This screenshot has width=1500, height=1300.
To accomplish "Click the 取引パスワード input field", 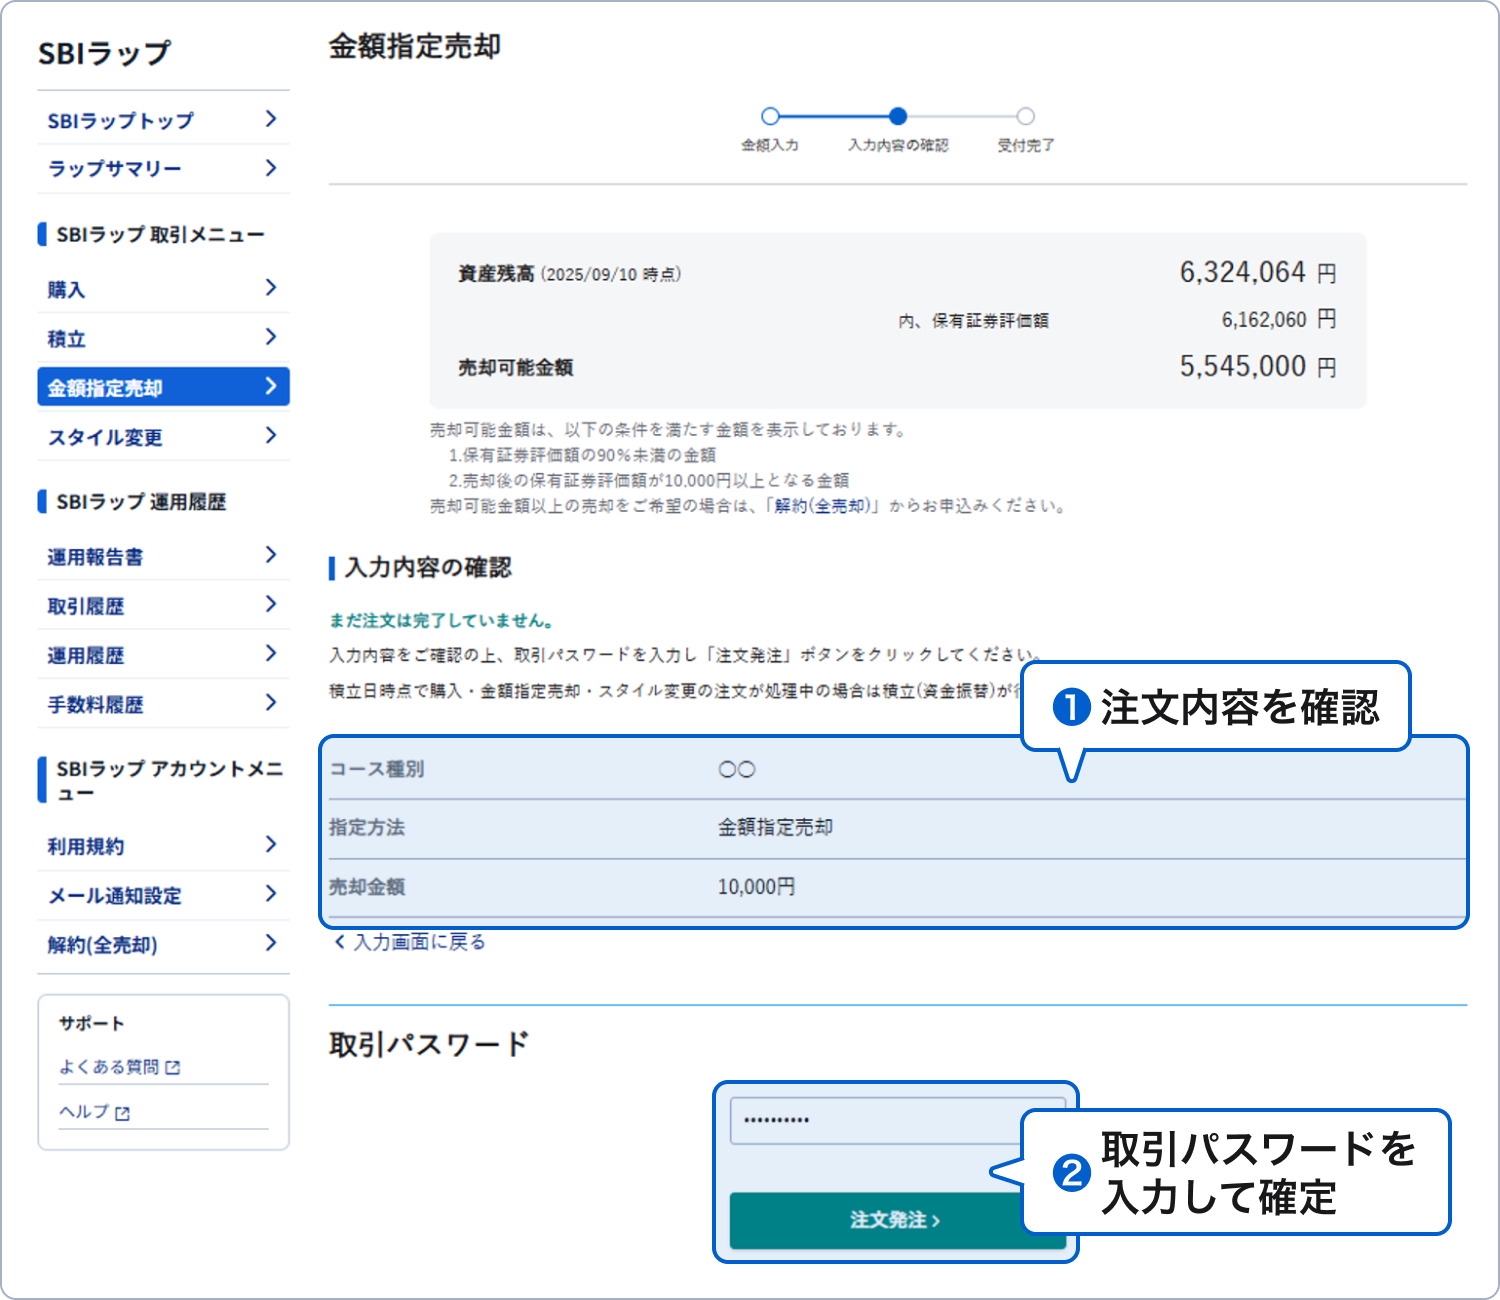I will click(875, 1120).
